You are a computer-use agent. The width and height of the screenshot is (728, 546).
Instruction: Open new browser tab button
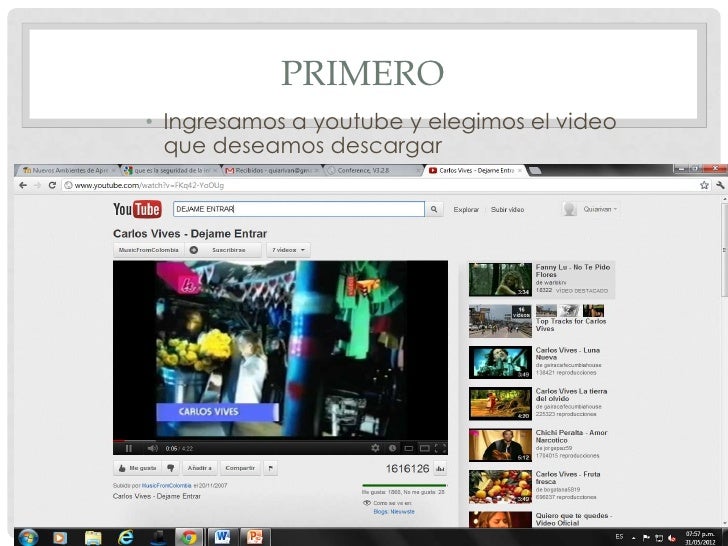[535, 171]
